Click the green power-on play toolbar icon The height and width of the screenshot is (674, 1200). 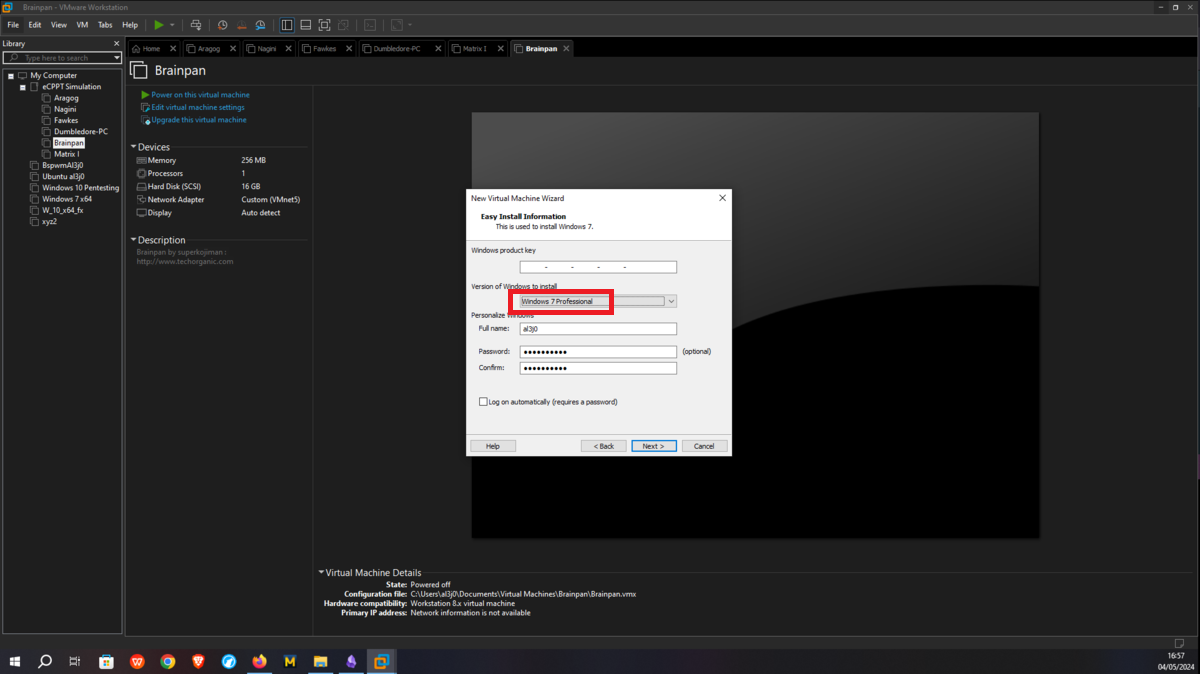(158, 25)
